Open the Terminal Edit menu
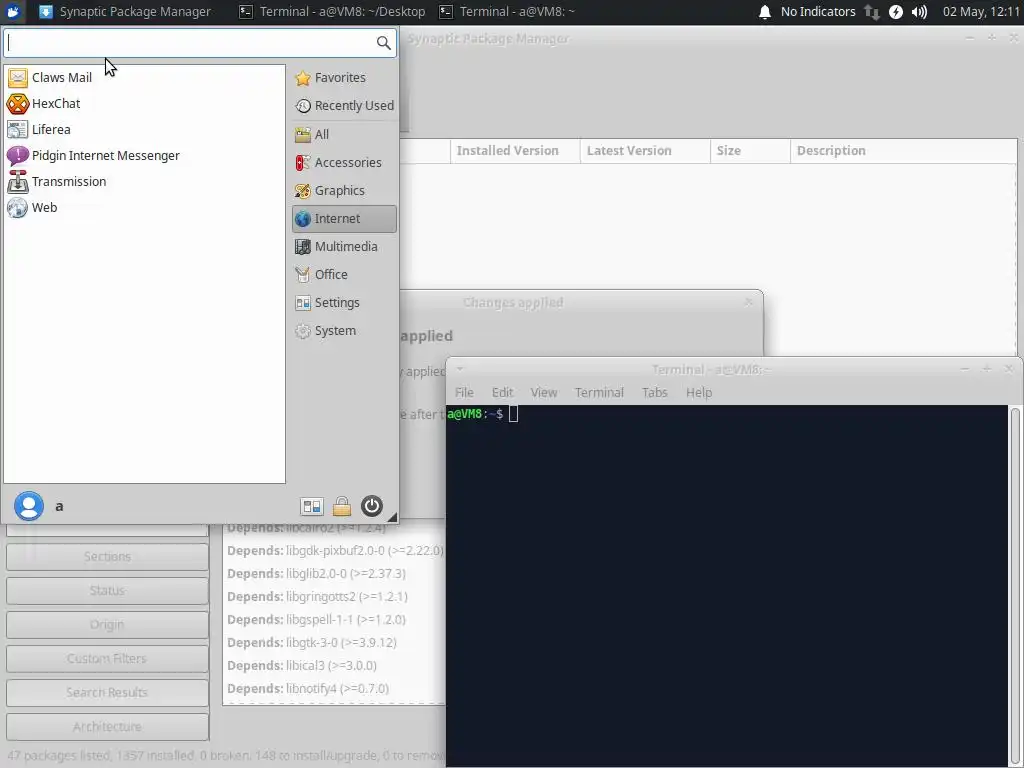The image size is (1024, 768). [502, 392]
